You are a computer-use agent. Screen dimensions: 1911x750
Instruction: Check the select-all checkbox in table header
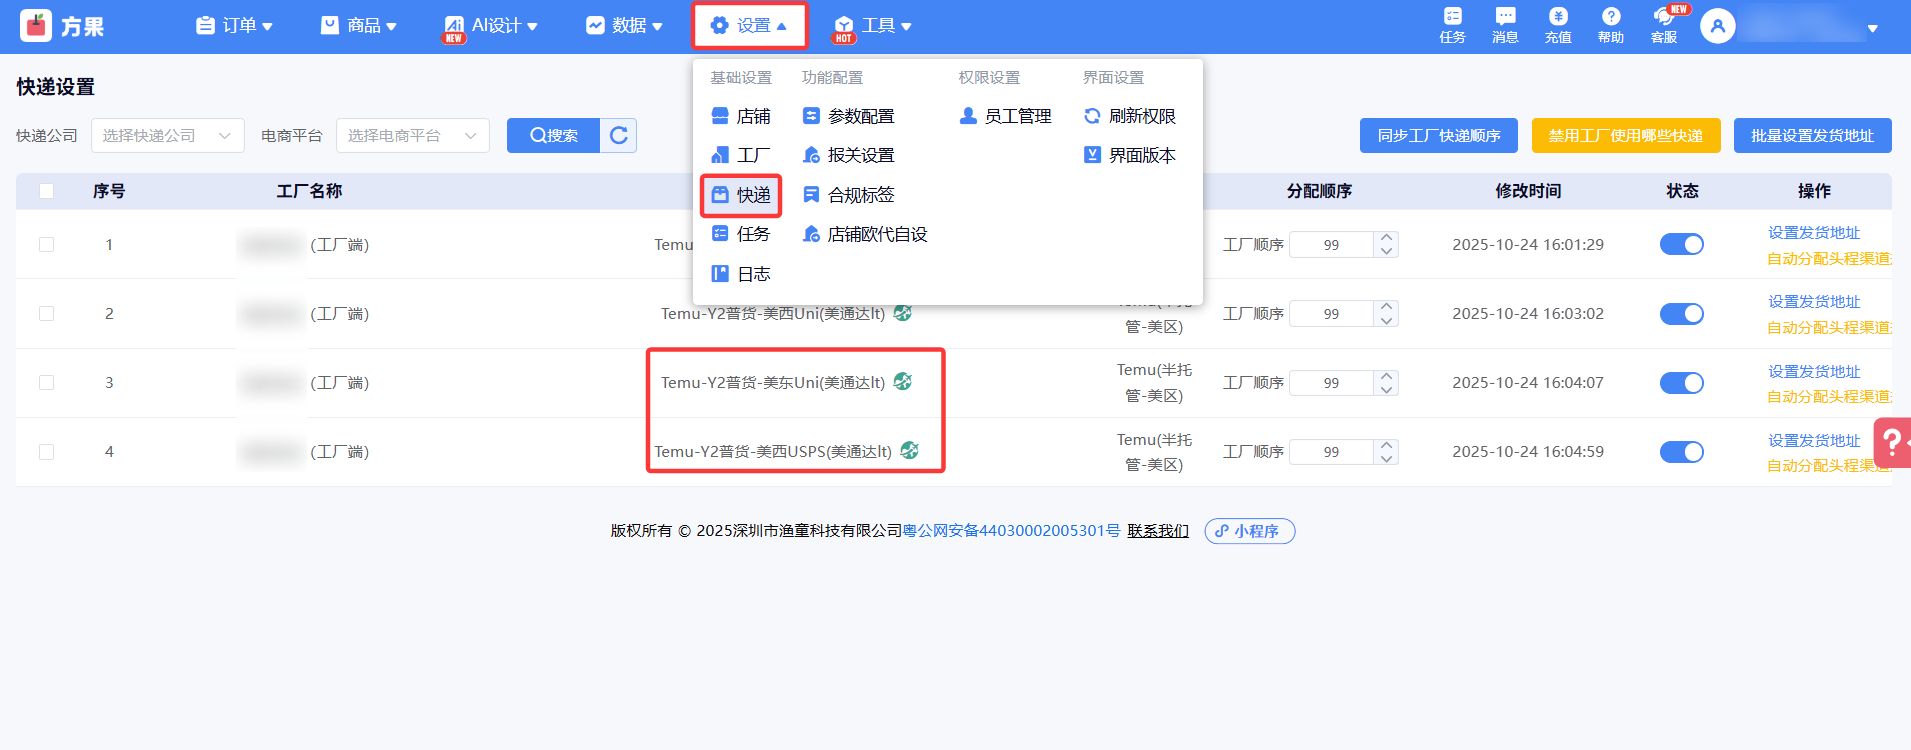(46, 191)
